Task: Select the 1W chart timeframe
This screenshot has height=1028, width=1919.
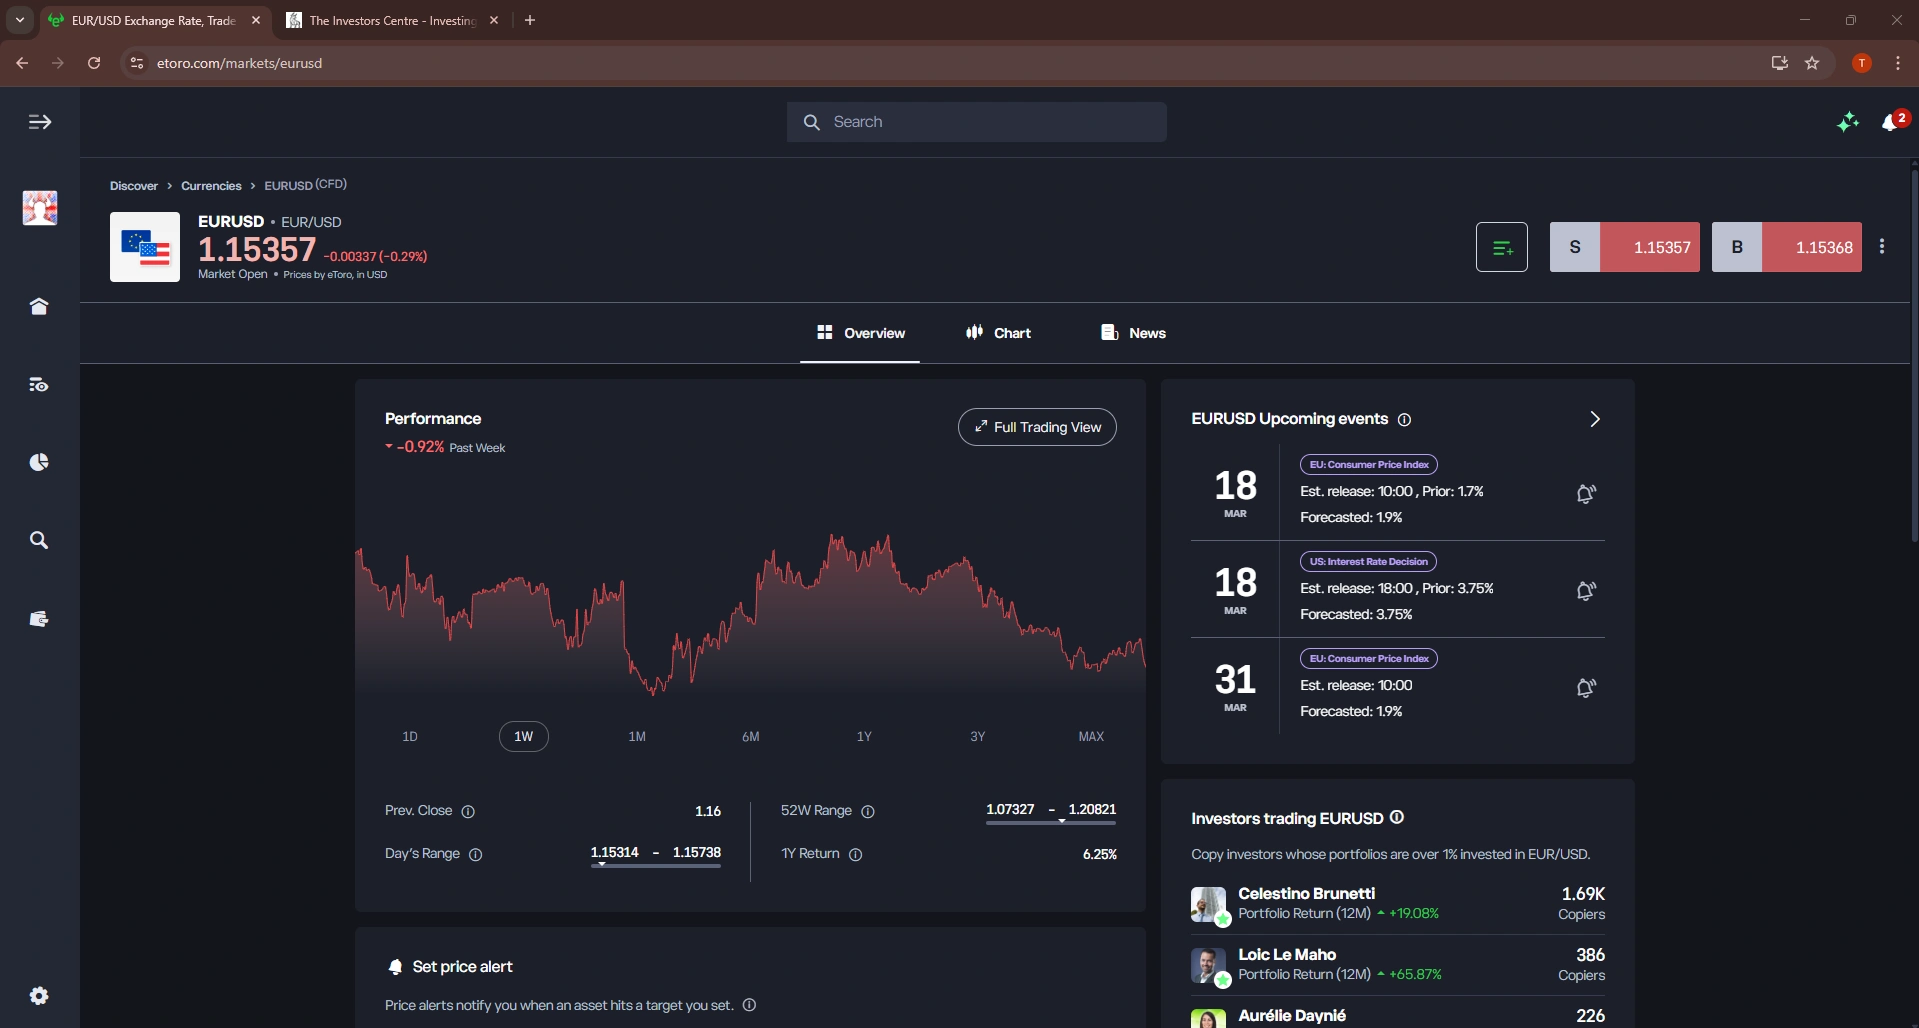Action: pyautogui.click(x=524, y=736)
